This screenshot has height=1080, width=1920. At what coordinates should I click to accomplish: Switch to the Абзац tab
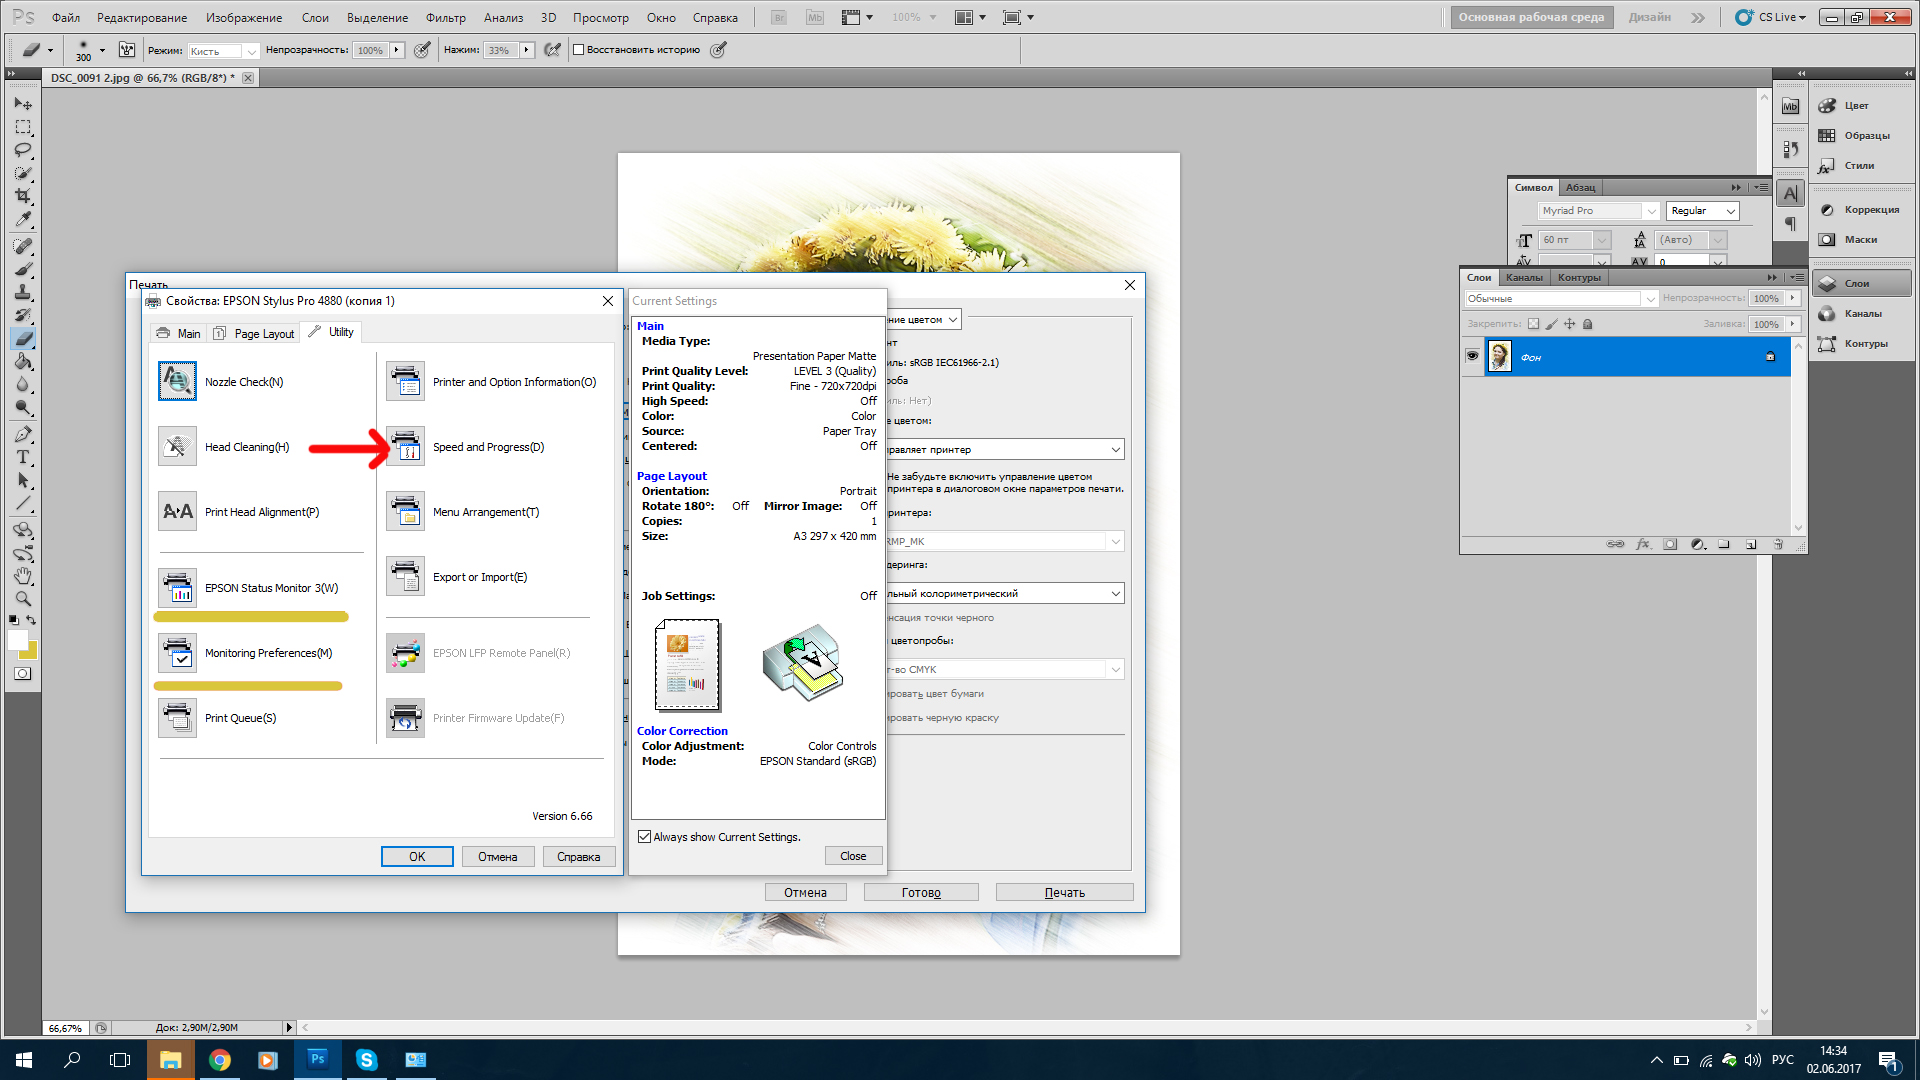click(x=1580, y=187)
